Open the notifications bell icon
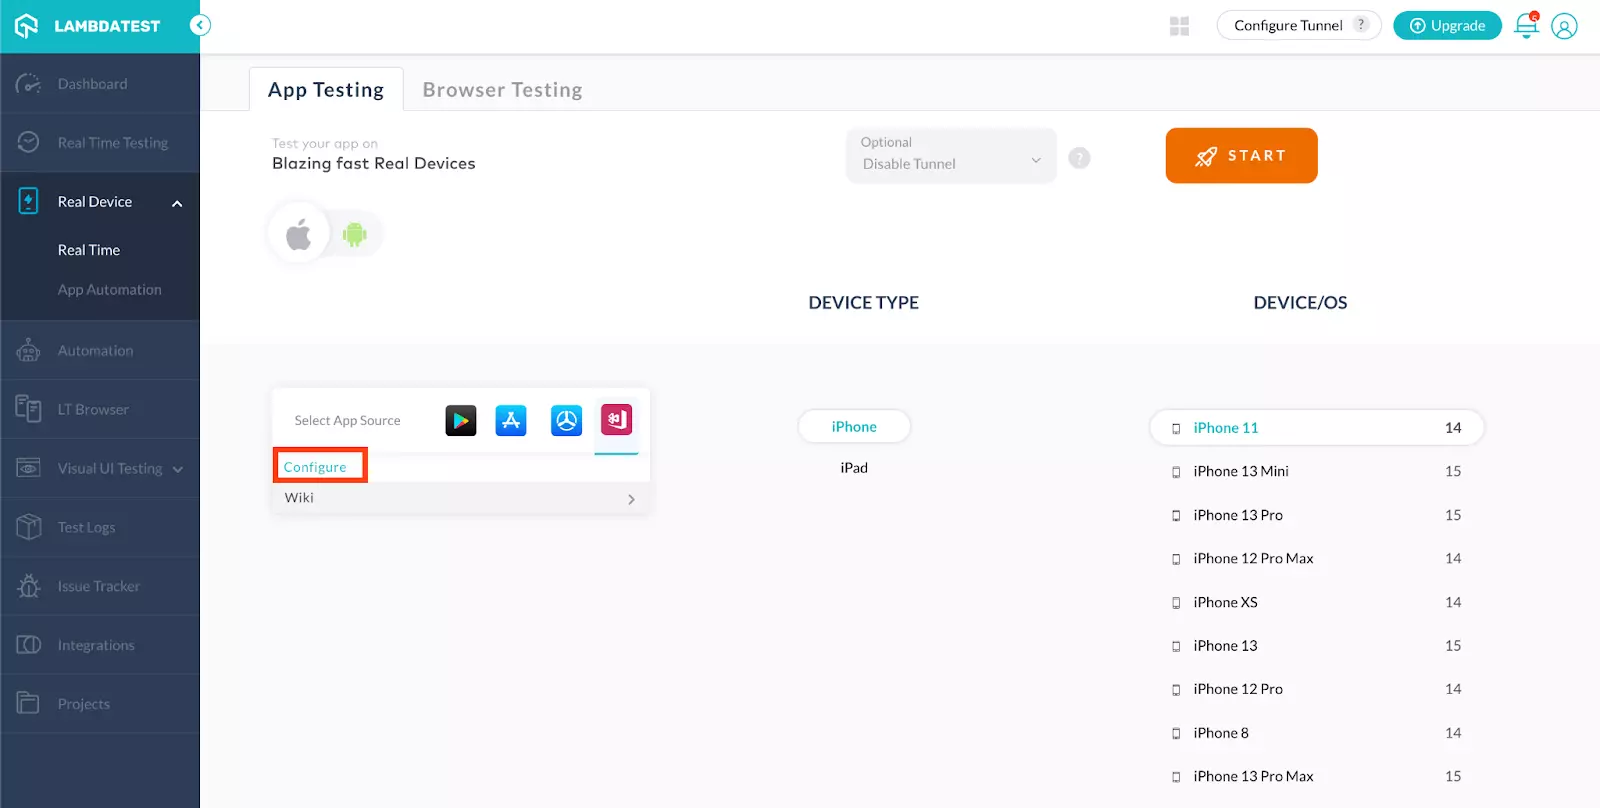This screenshot has width=1600, height=808. 1526,25
